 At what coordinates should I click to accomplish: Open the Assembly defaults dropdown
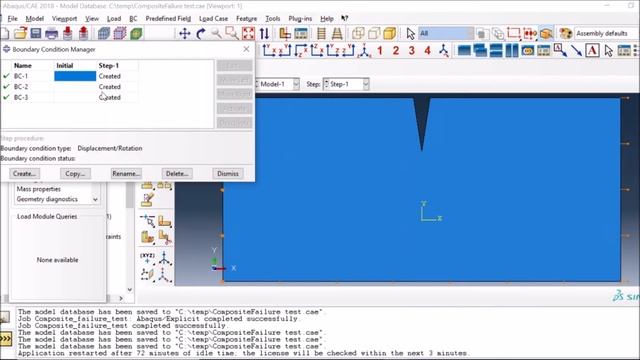pos(607,33)
